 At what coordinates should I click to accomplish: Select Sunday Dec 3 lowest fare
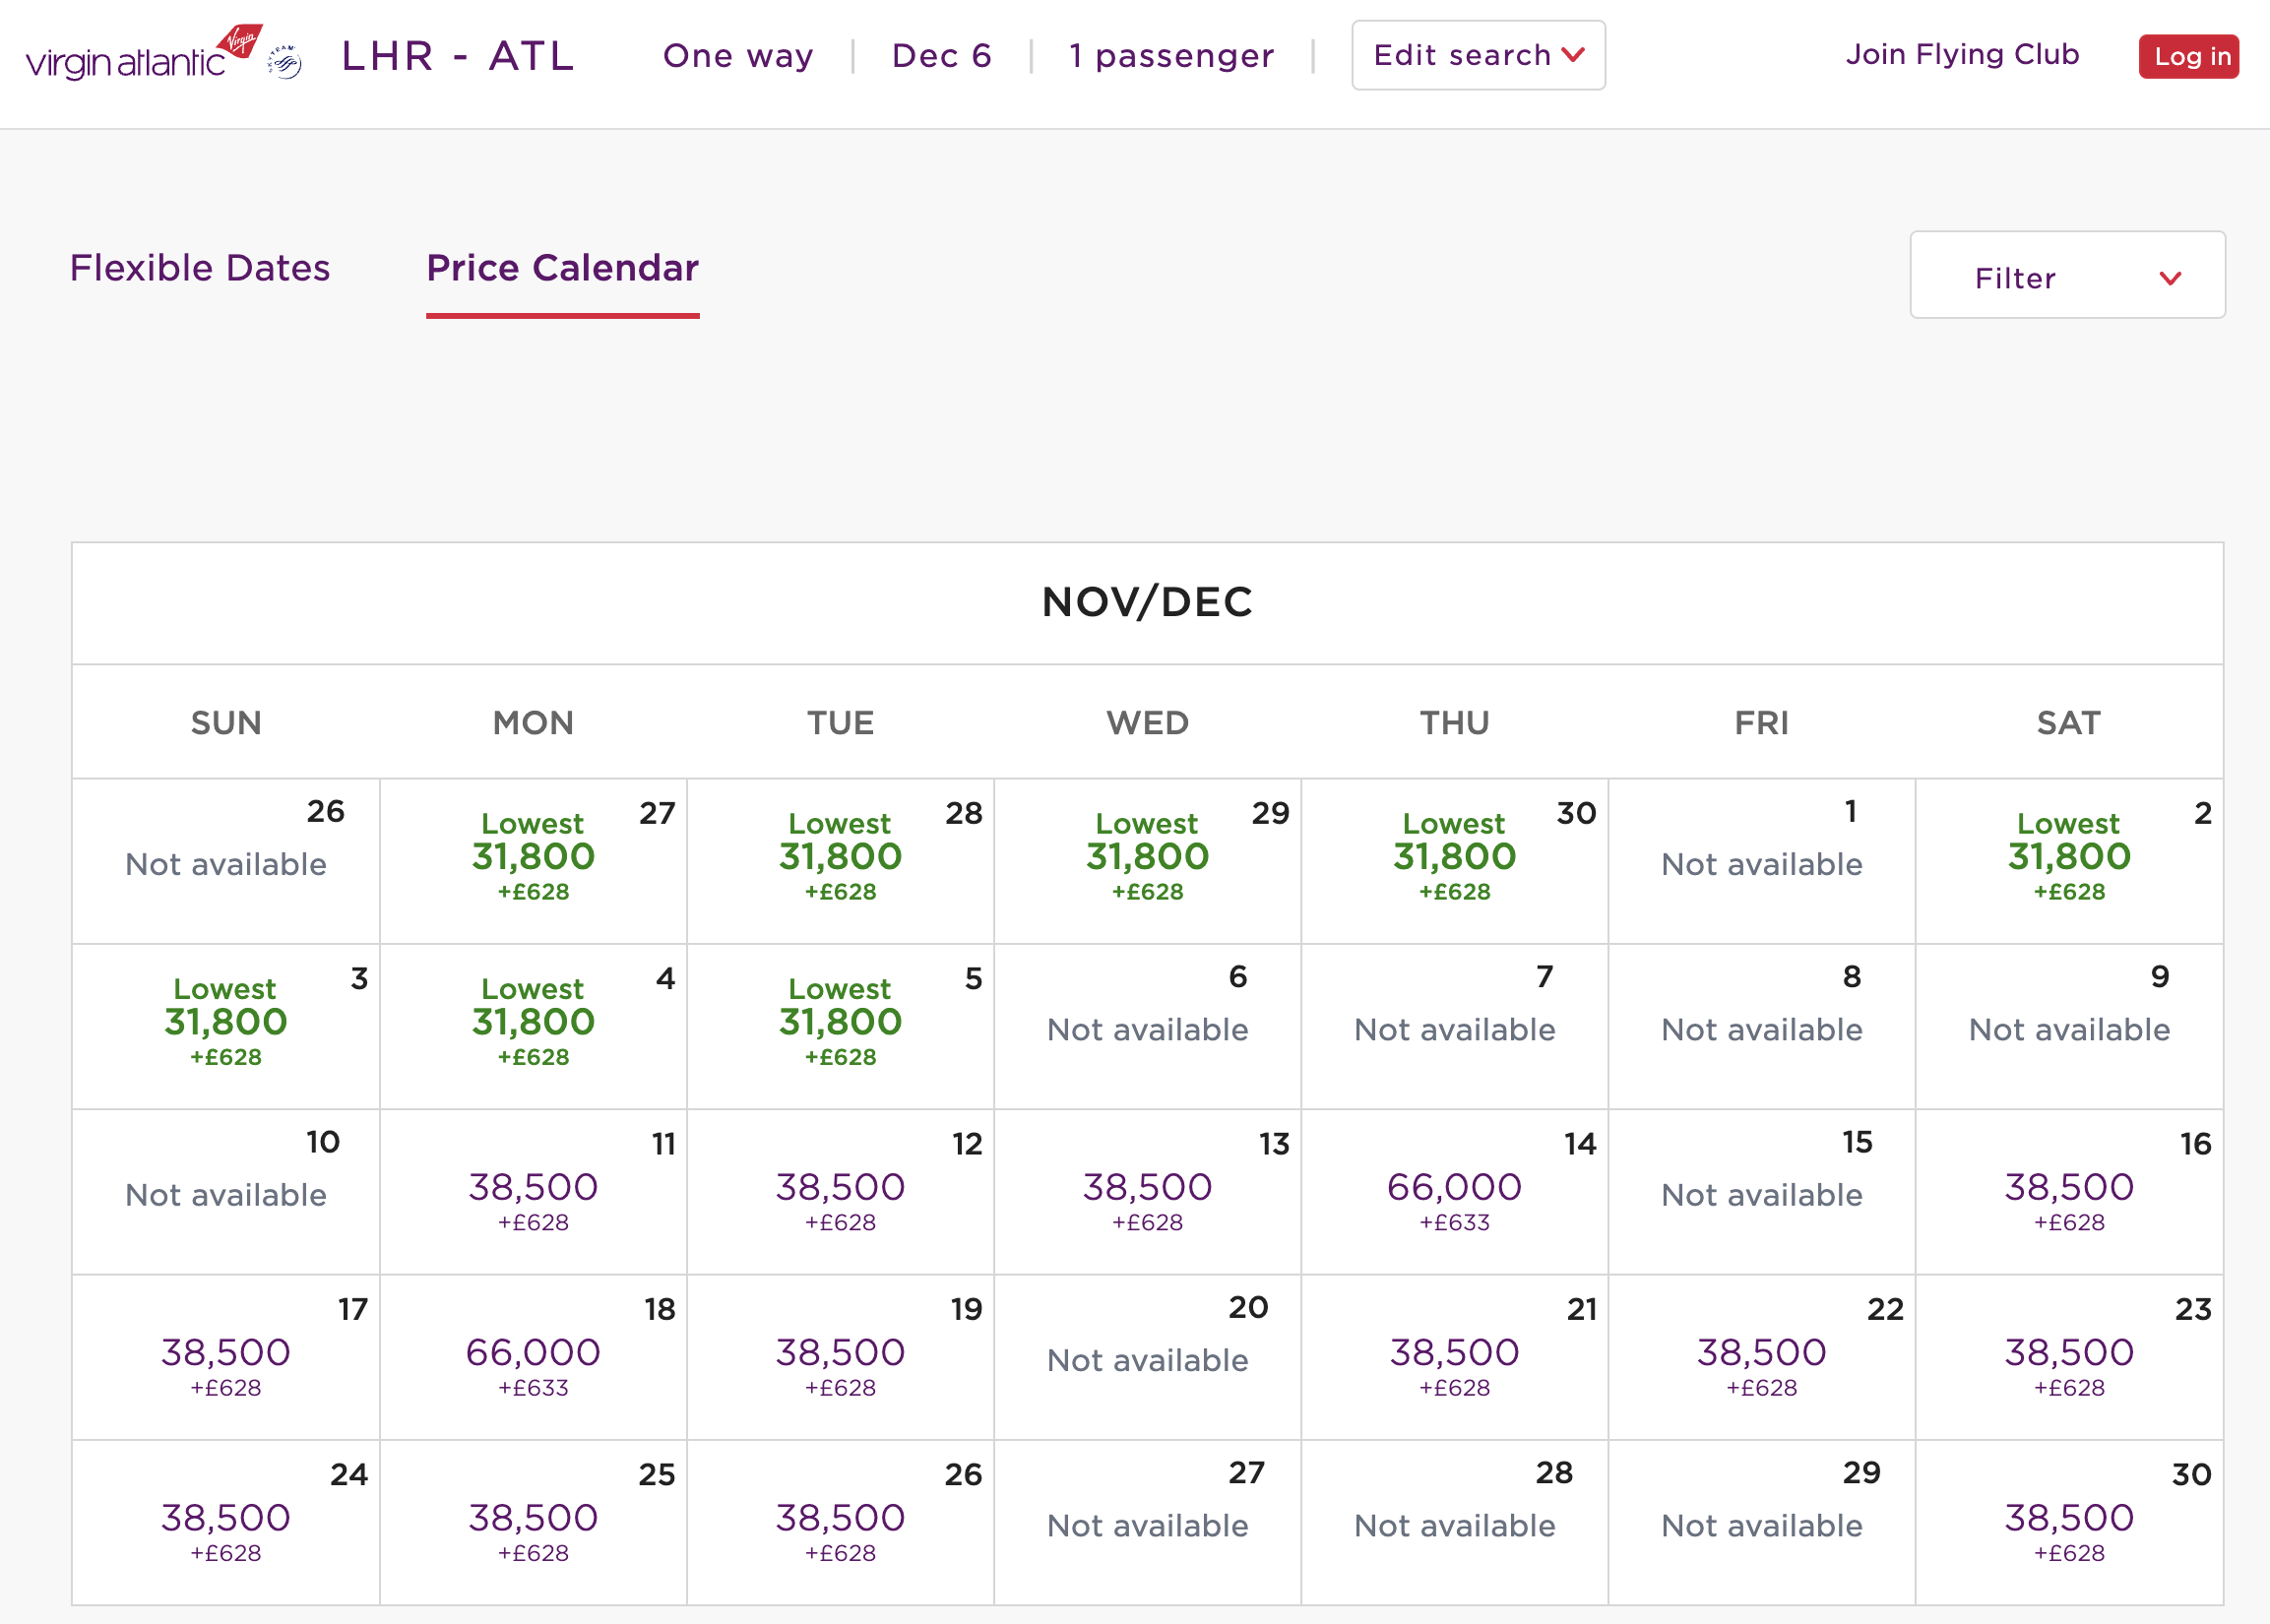226,1026
